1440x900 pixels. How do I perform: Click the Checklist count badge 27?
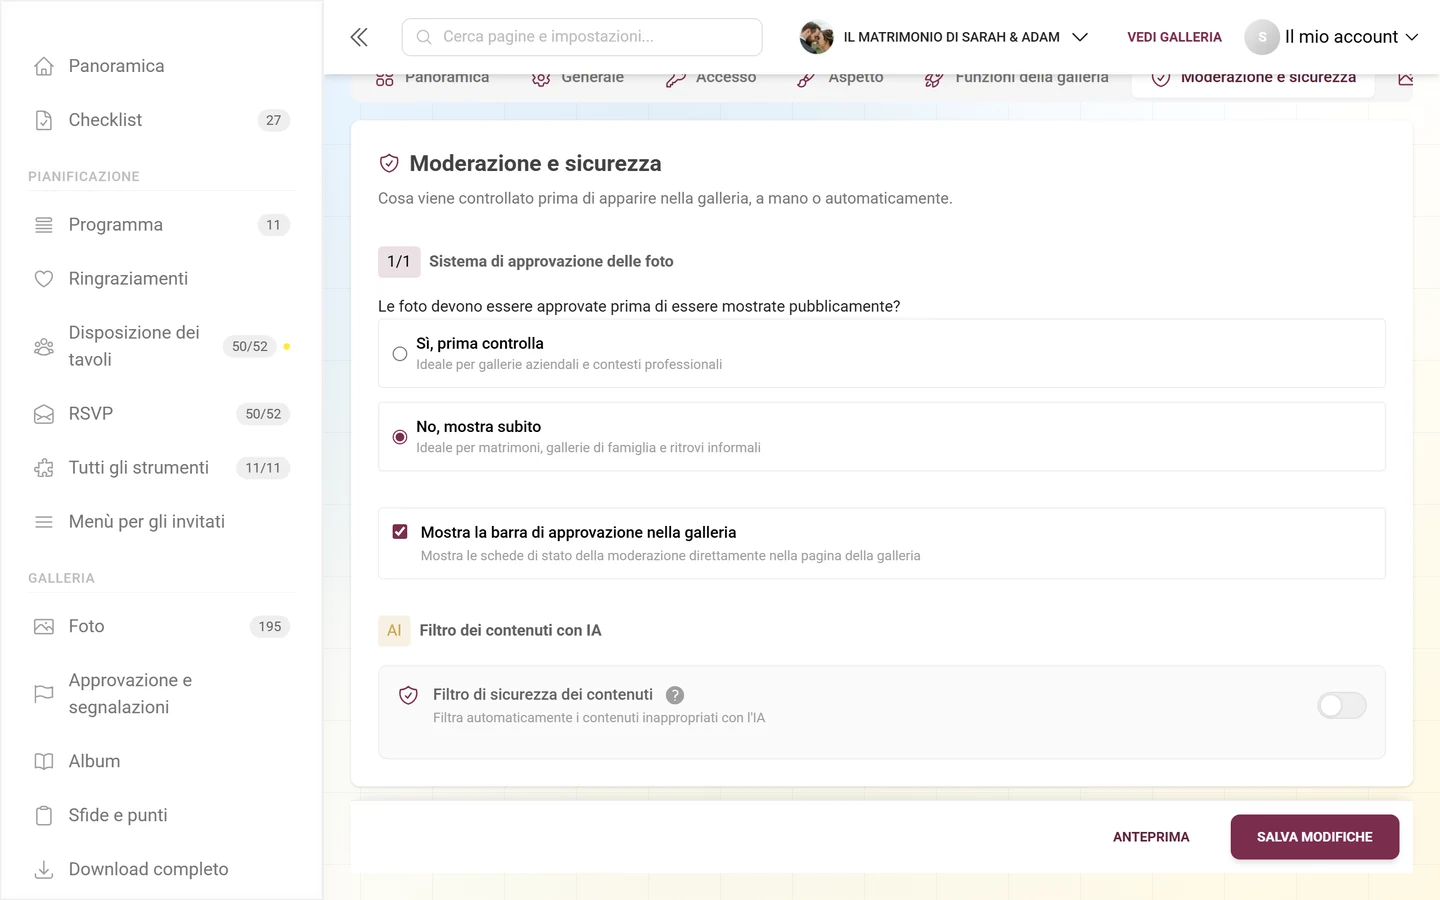tap(274, 120)
